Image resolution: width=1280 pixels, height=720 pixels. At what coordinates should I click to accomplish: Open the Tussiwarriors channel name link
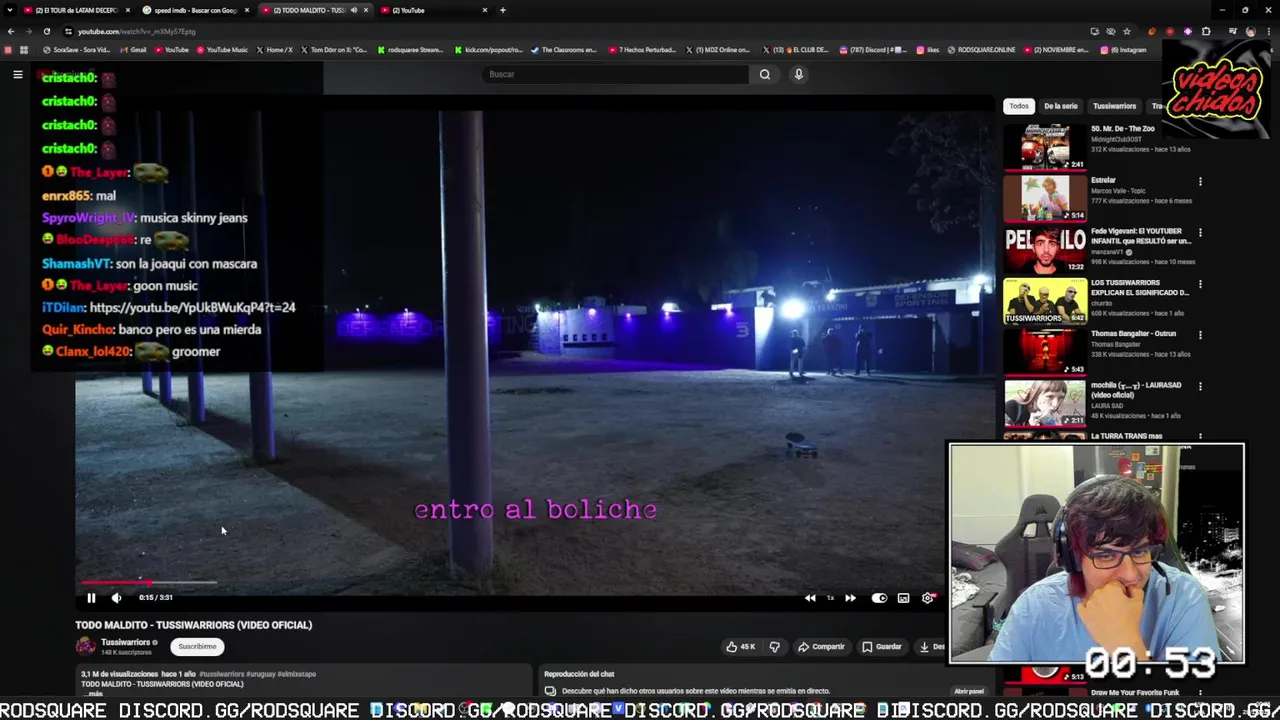pos(125,642)
